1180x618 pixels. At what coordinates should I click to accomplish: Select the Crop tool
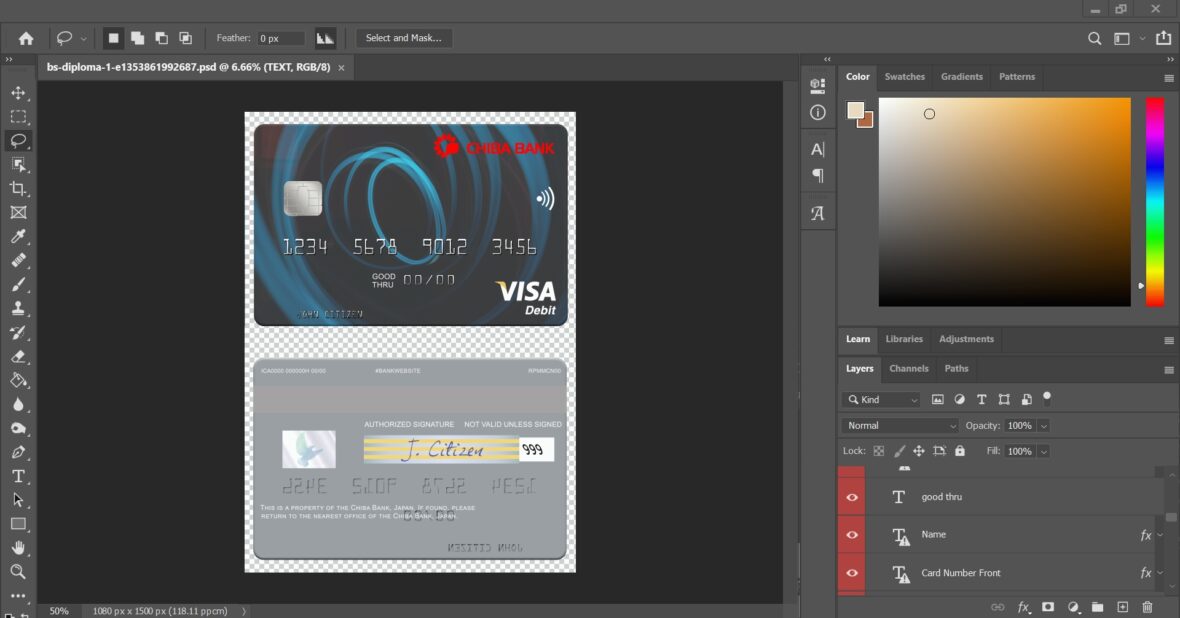point(18,189)
